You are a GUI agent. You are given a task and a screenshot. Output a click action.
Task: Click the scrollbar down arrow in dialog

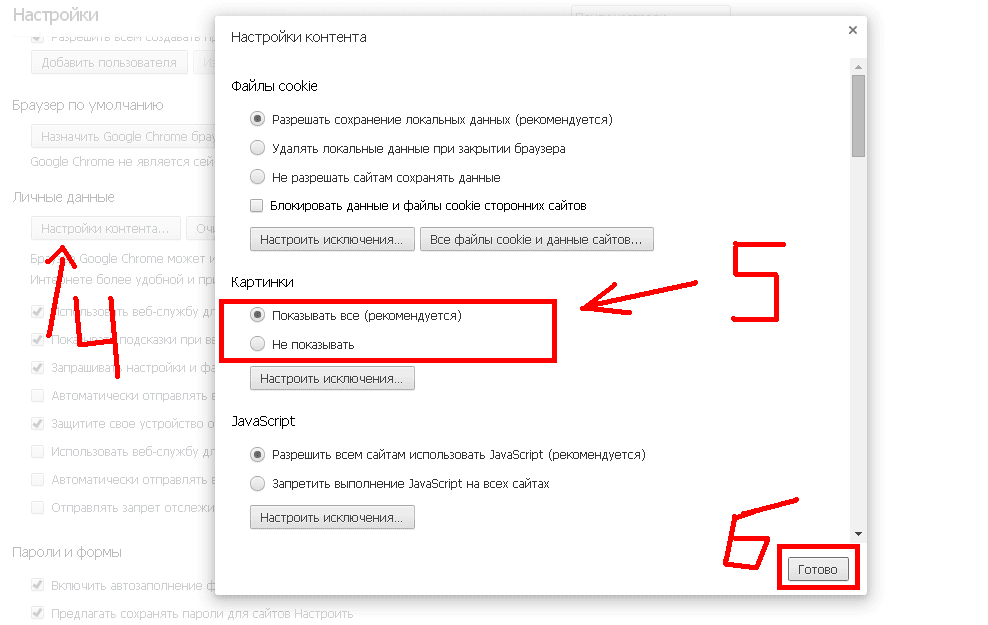(x=858, y=534)
